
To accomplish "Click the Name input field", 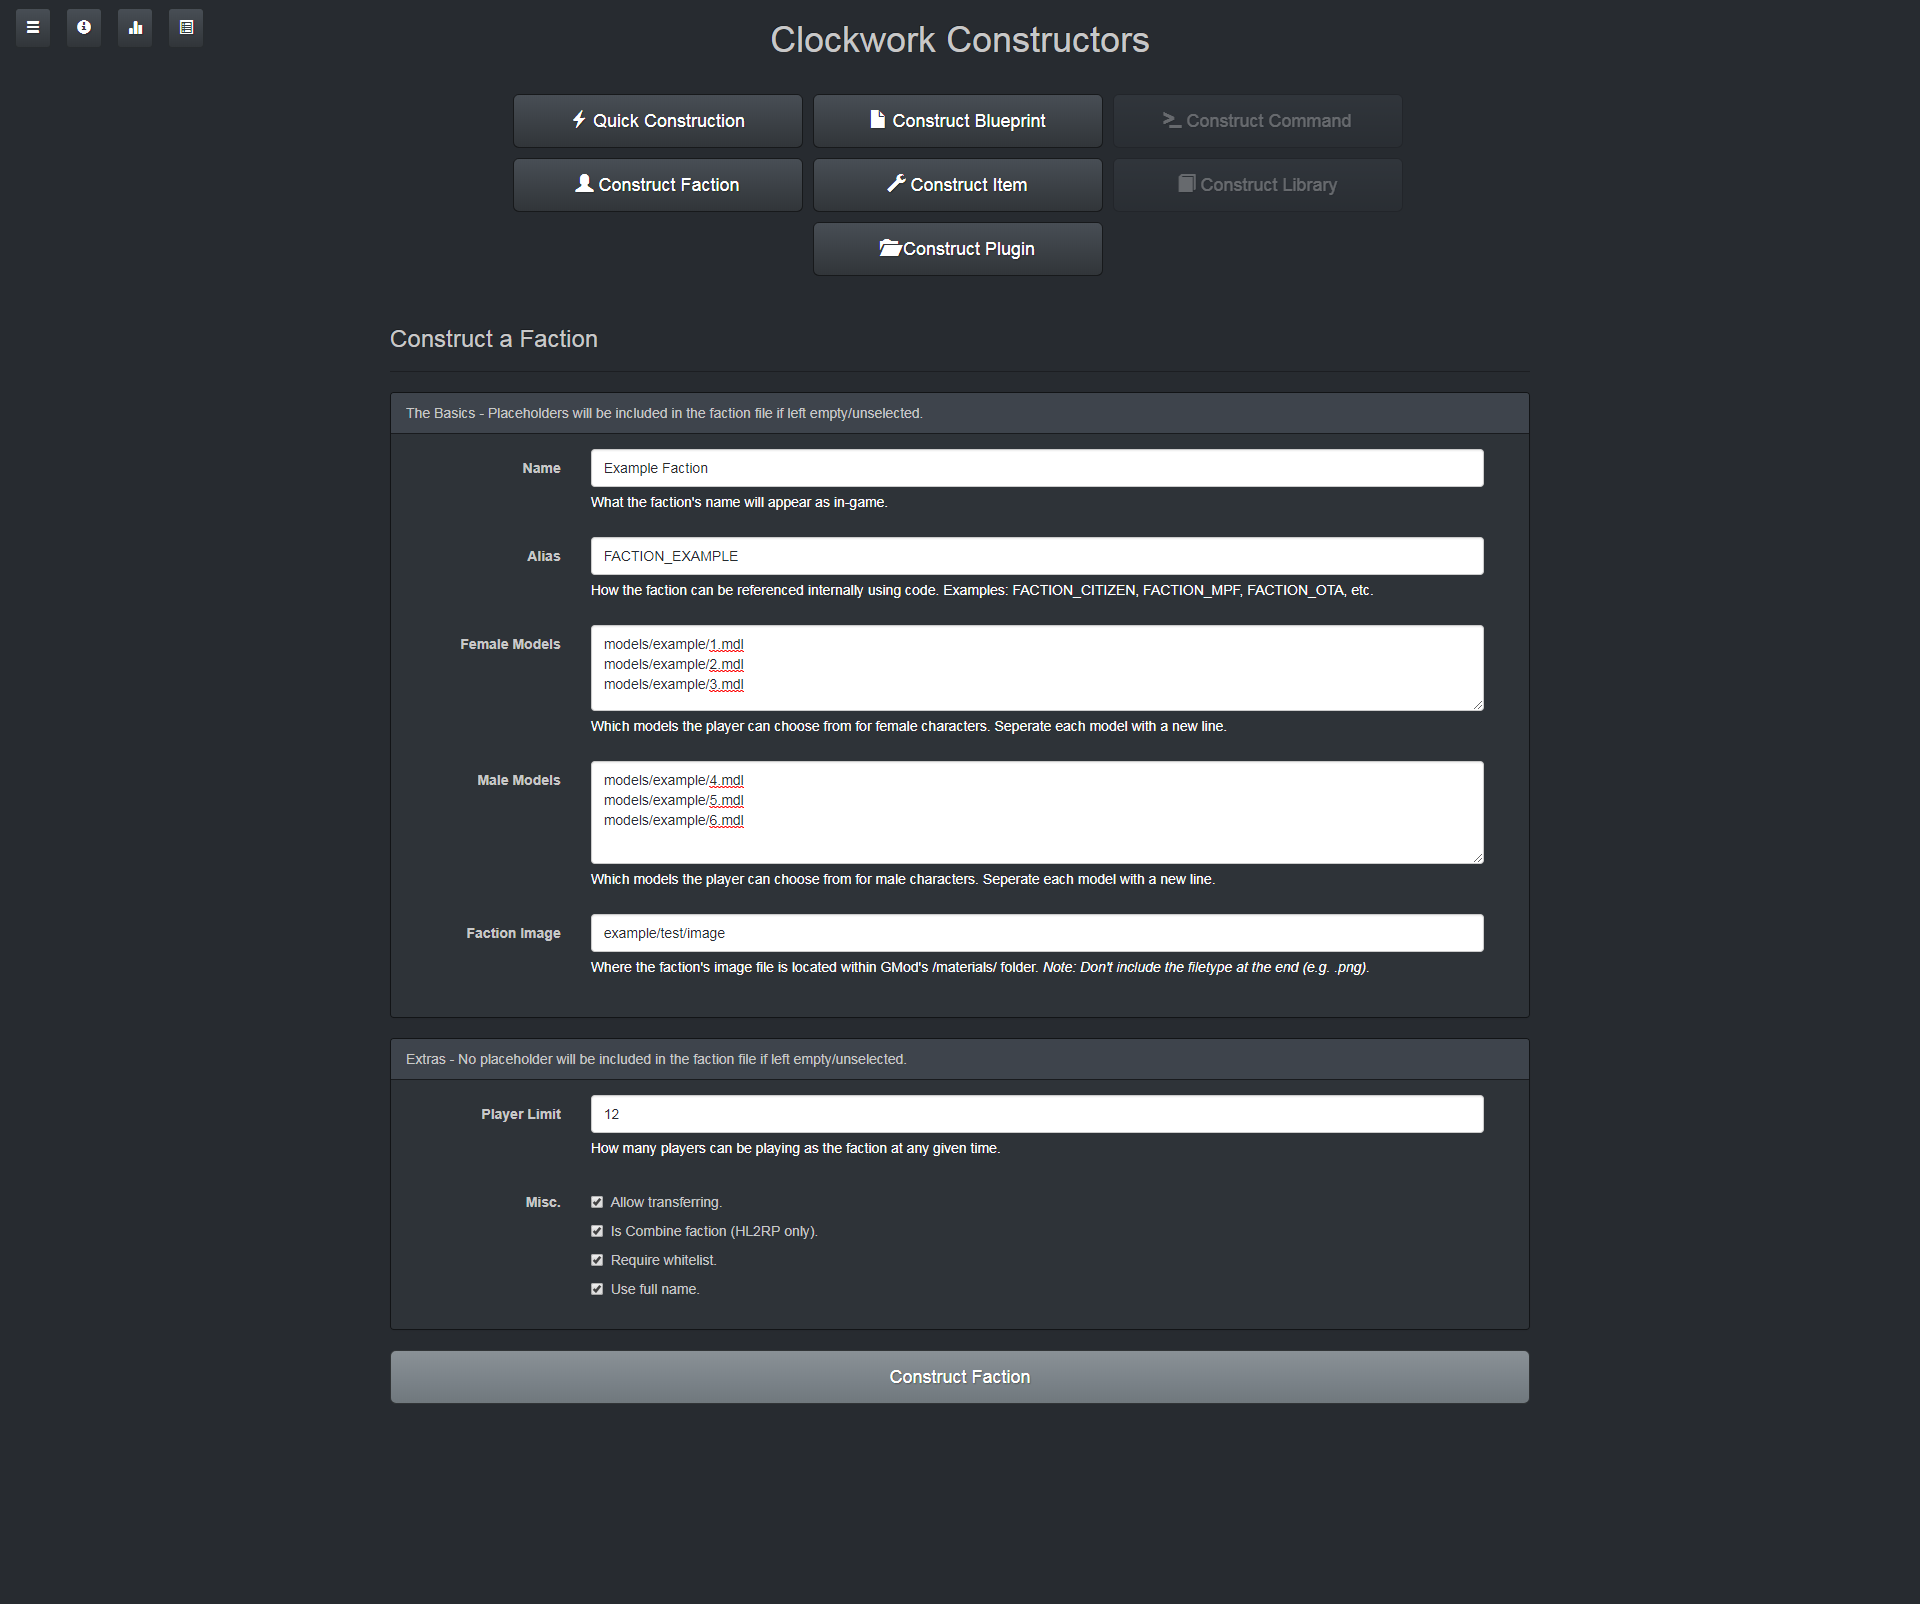I will click(1037, 468).
